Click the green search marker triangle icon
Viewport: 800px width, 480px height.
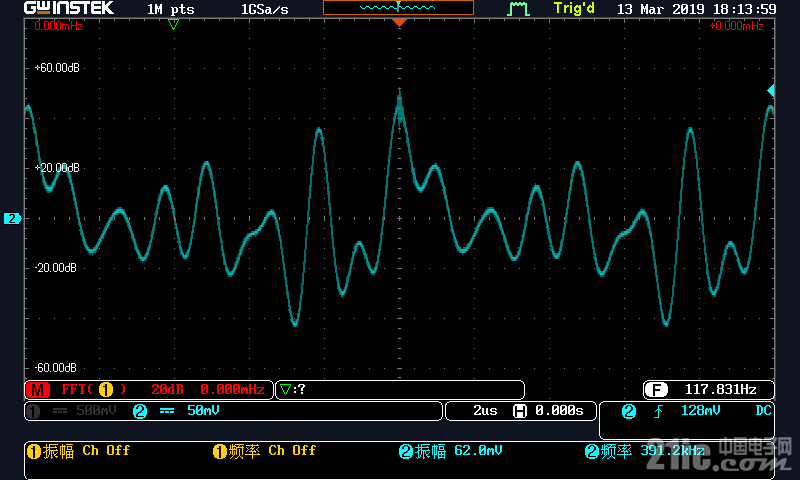285,390
